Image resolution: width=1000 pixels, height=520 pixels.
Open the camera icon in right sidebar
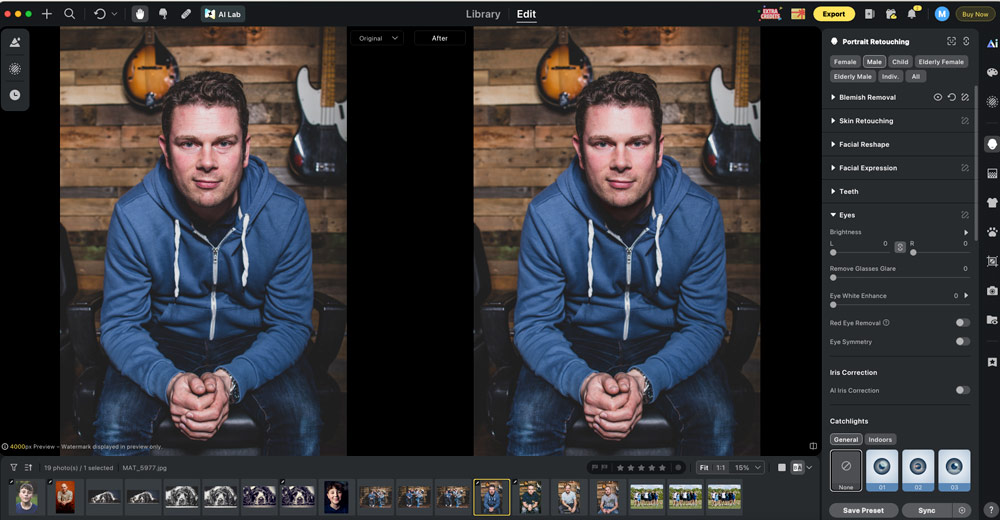coord(992,291)
